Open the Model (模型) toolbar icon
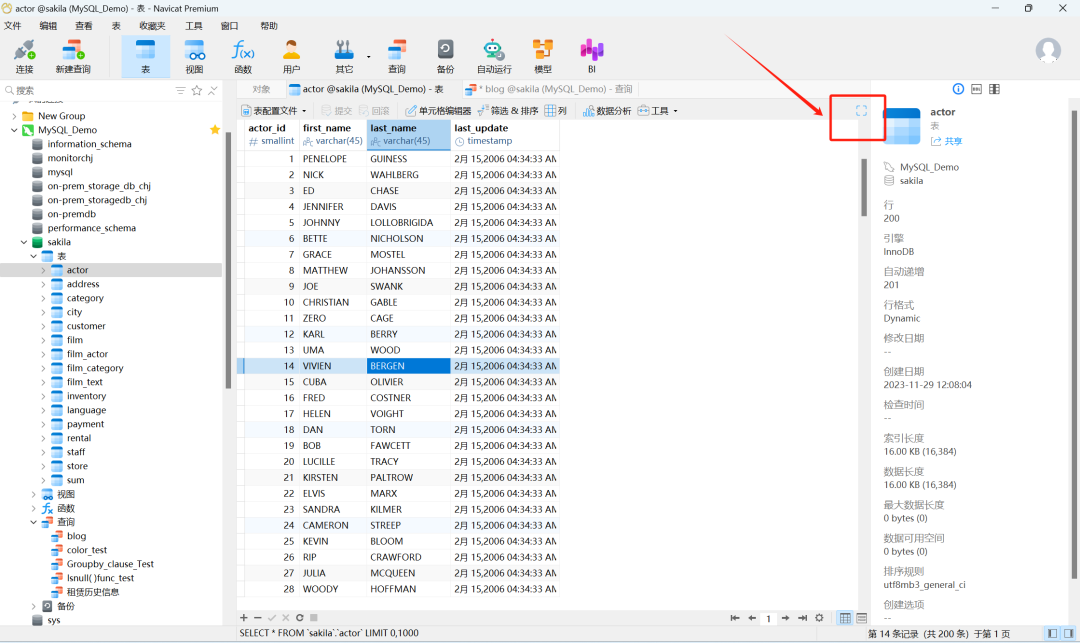Screen dimensions: 1080x643 (543, 56)
